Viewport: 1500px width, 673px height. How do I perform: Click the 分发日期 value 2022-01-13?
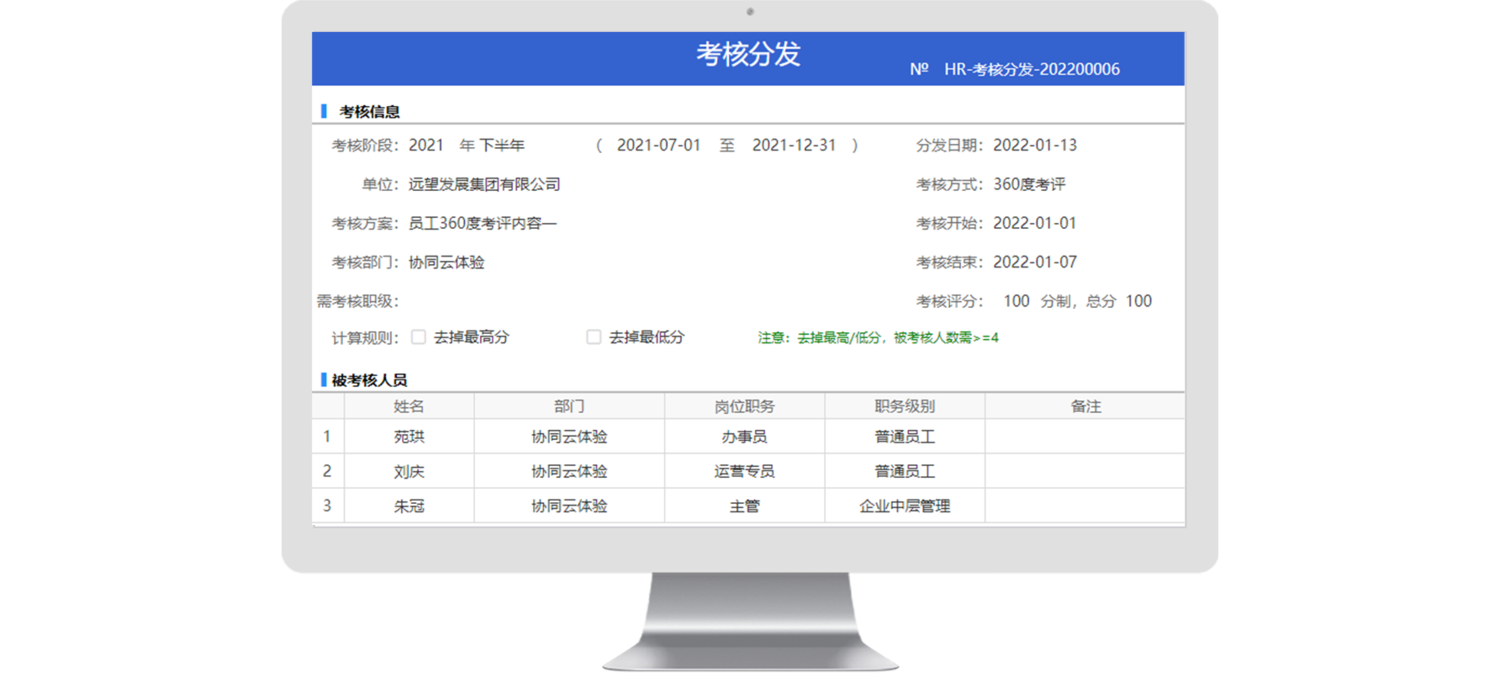coord(1034,145)
